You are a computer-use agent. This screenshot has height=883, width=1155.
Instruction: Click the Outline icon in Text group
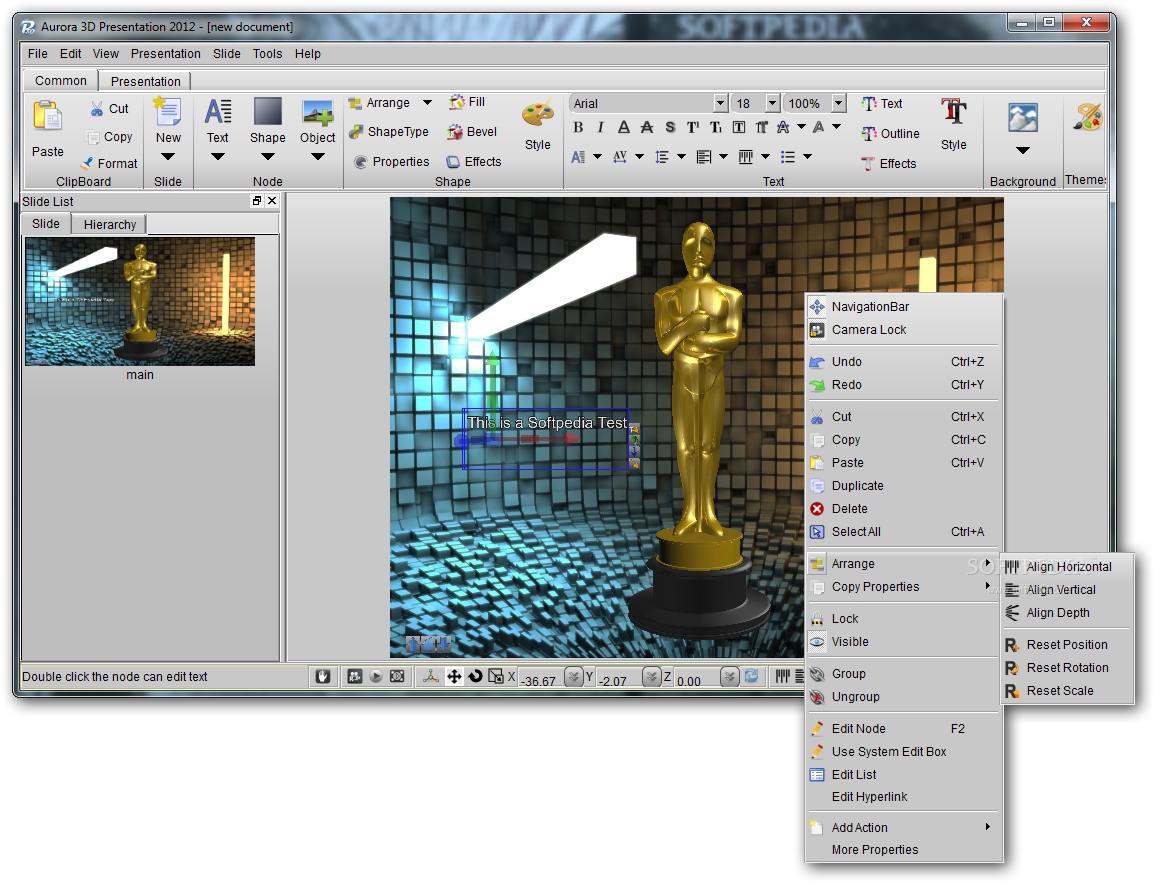[x=868, y=134]
